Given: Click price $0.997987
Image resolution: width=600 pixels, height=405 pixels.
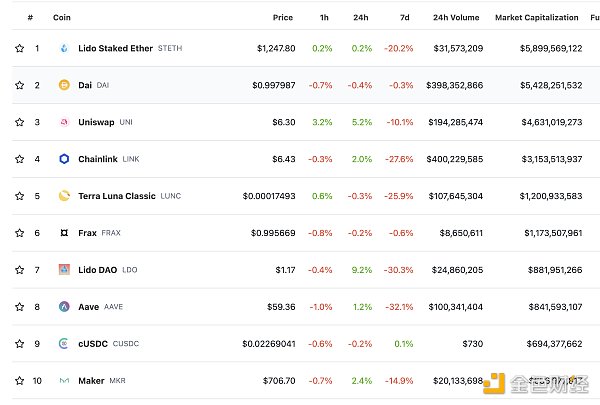Looking at the screenshot, I should click(274, 85).
